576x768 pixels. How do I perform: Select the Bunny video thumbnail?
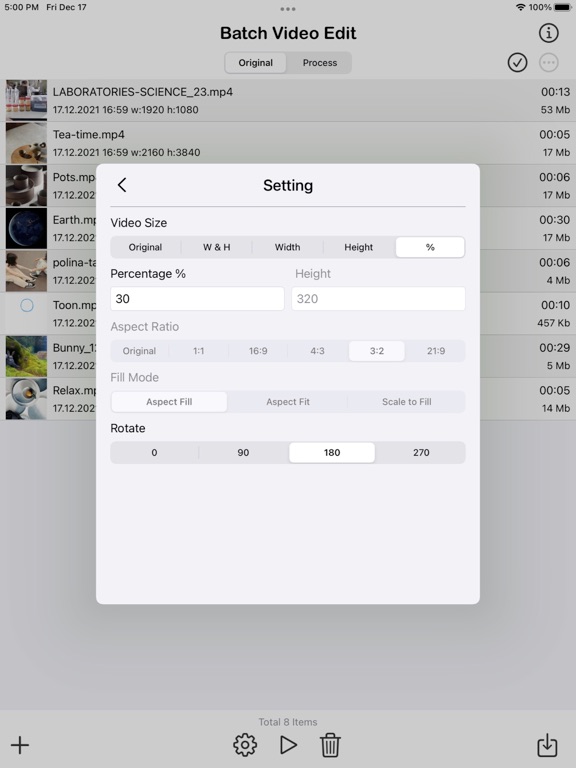click(26, 356)
